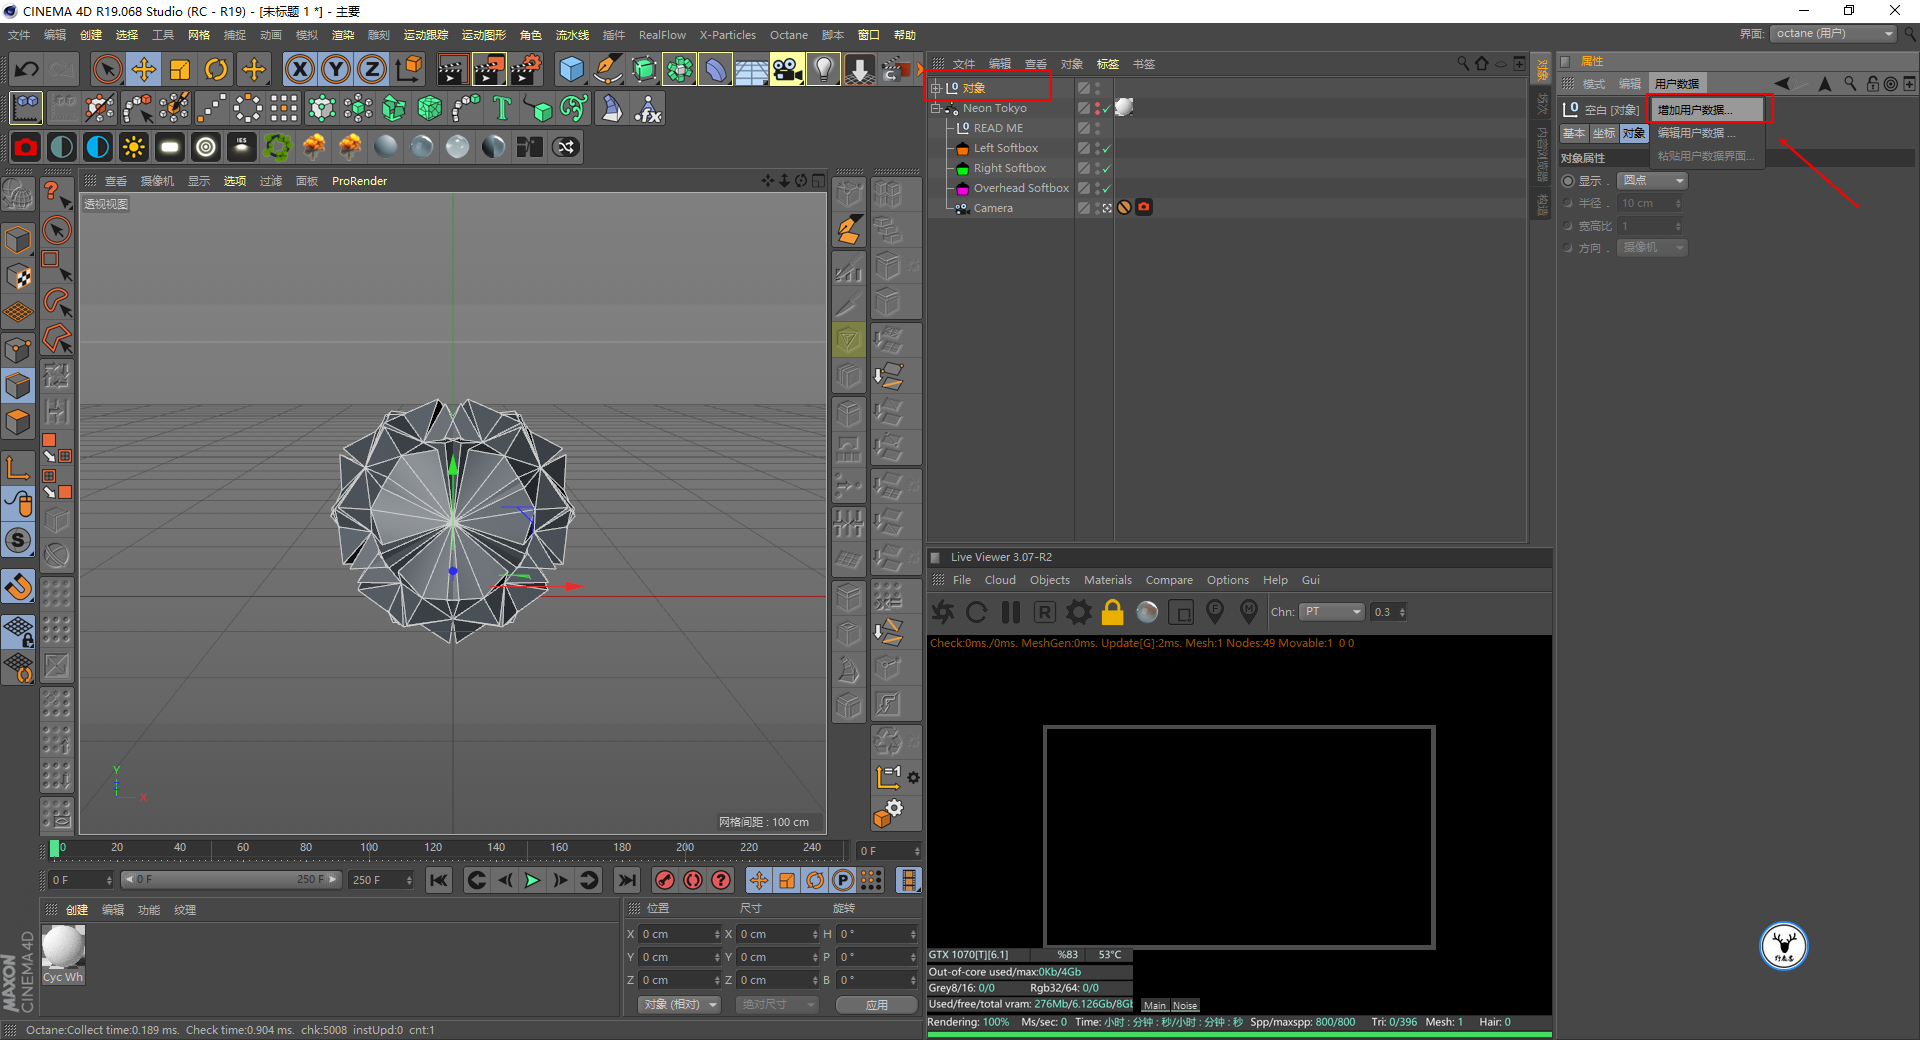
Task: Select the Live Selection tool
Action: point(107,69)
